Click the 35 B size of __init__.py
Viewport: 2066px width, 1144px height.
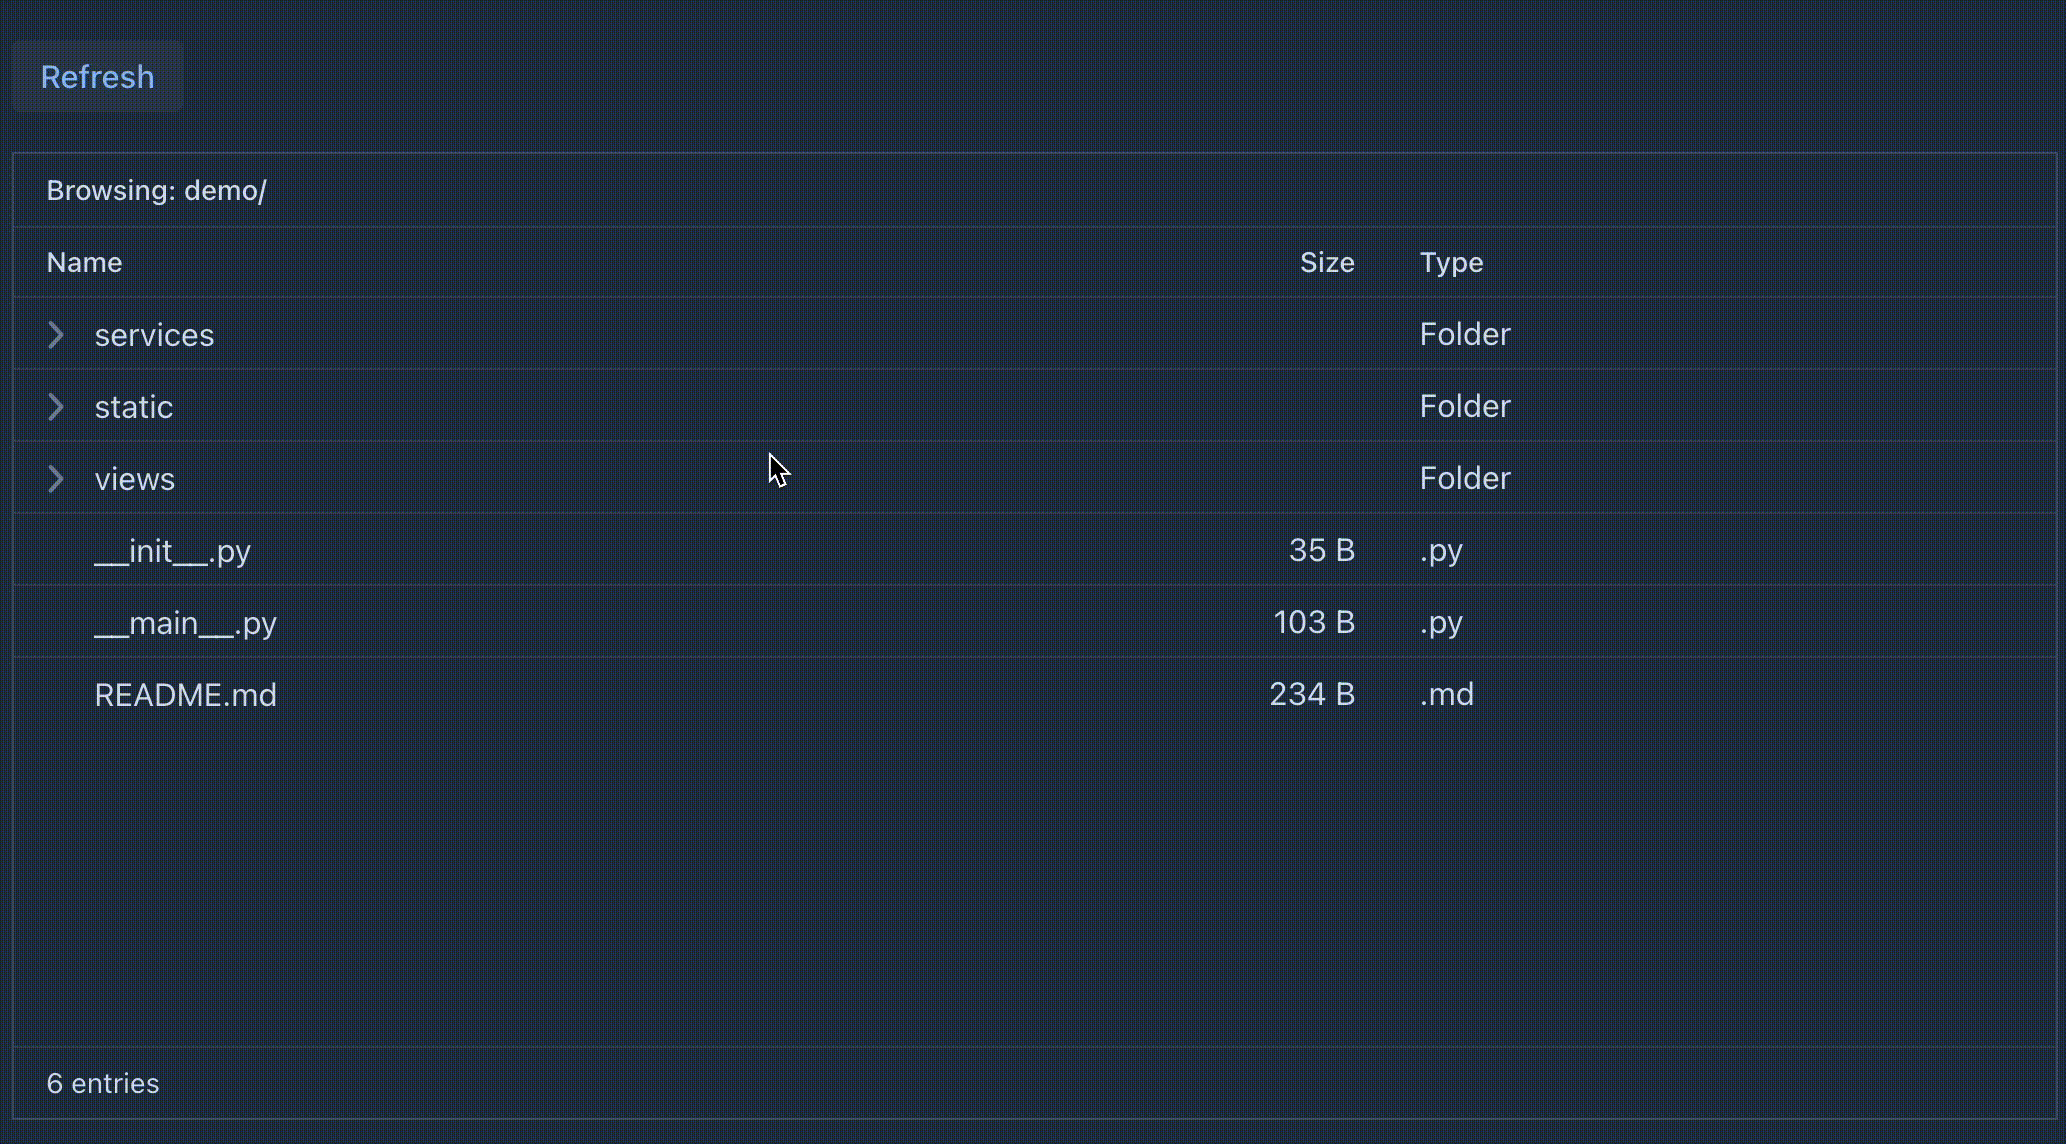pos(1322,550)
